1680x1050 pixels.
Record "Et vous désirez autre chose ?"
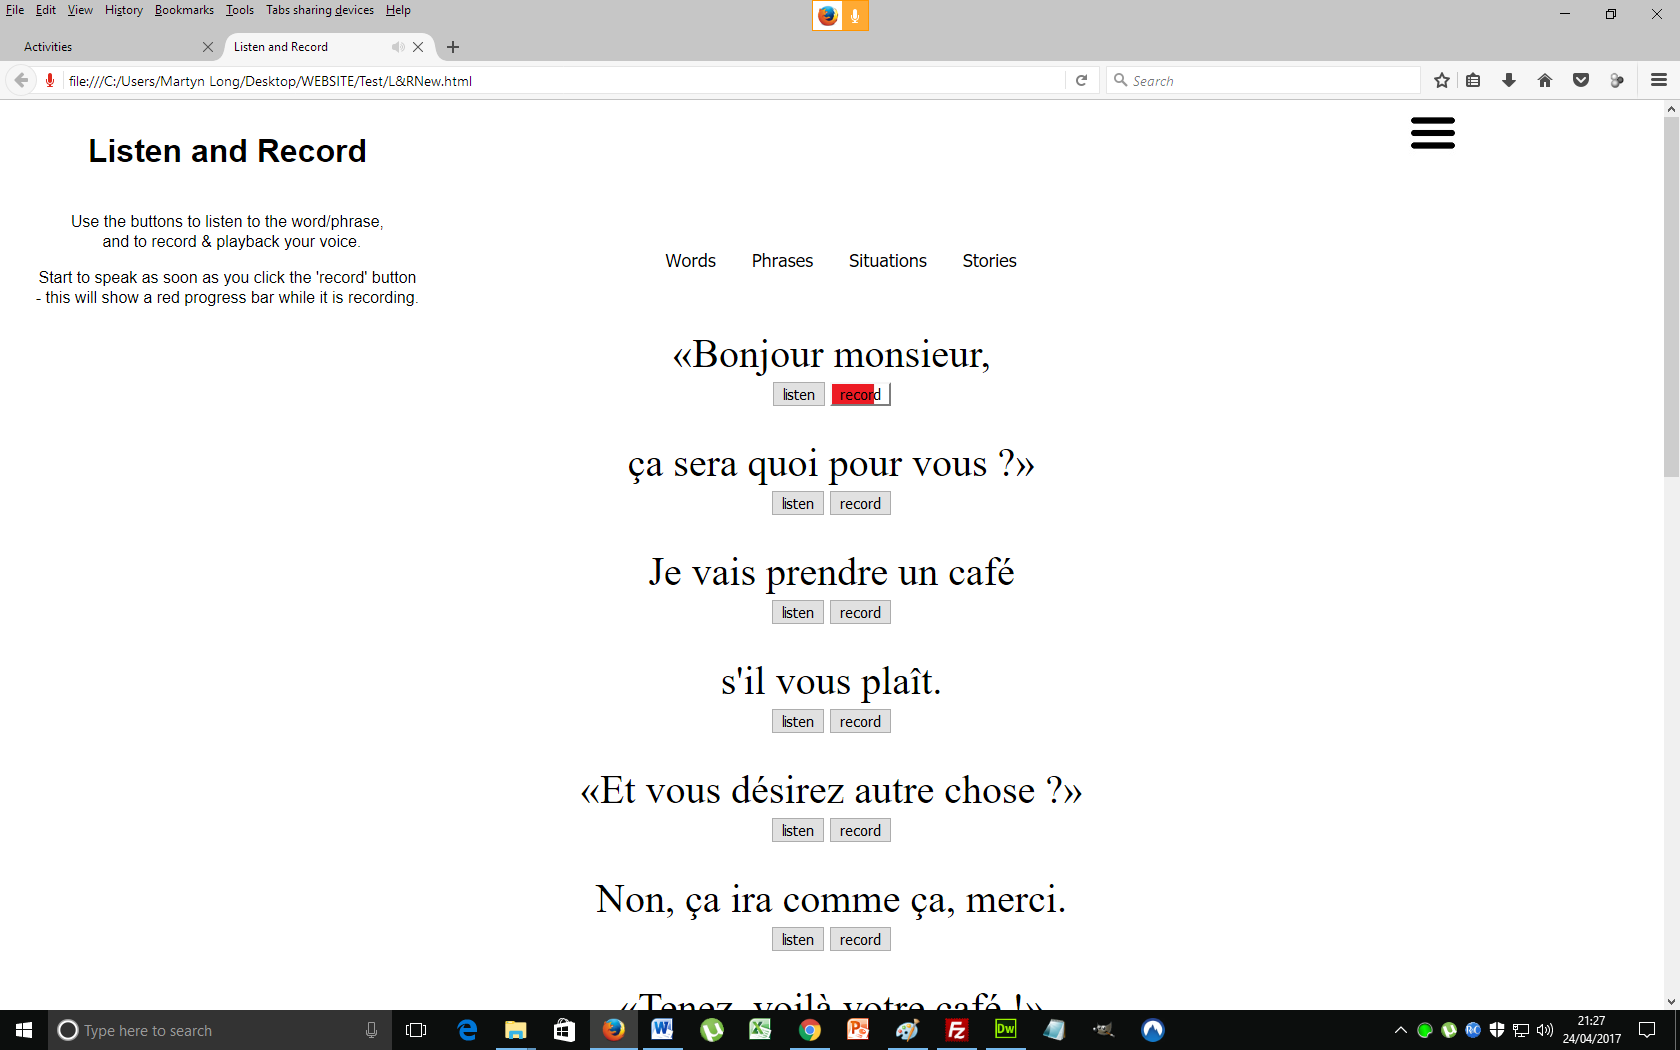(x=860, y=831)
